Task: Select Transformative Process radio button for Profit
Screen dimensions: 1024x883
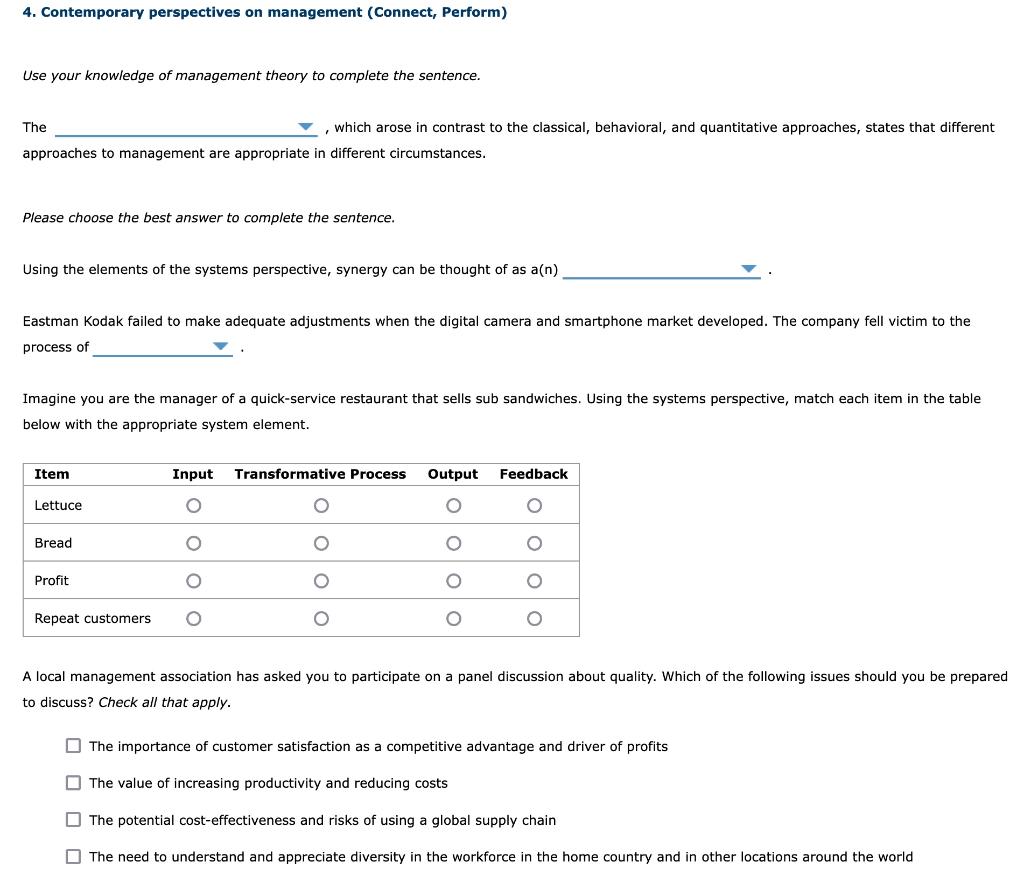Action: (321, 580)
